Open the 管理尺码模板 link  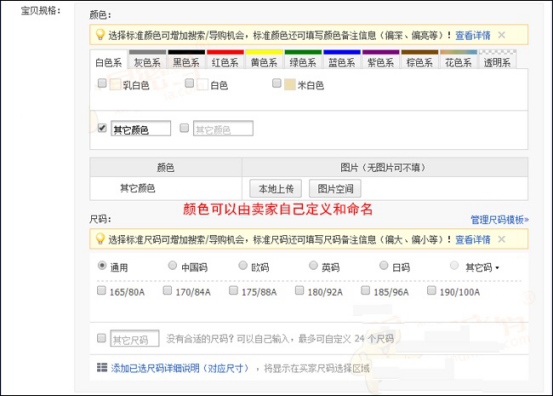[500, 220]
